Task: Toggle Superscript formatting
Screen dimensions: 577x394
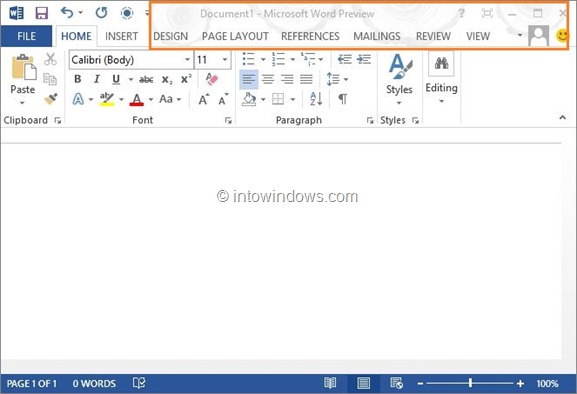Action: point(186,79)
